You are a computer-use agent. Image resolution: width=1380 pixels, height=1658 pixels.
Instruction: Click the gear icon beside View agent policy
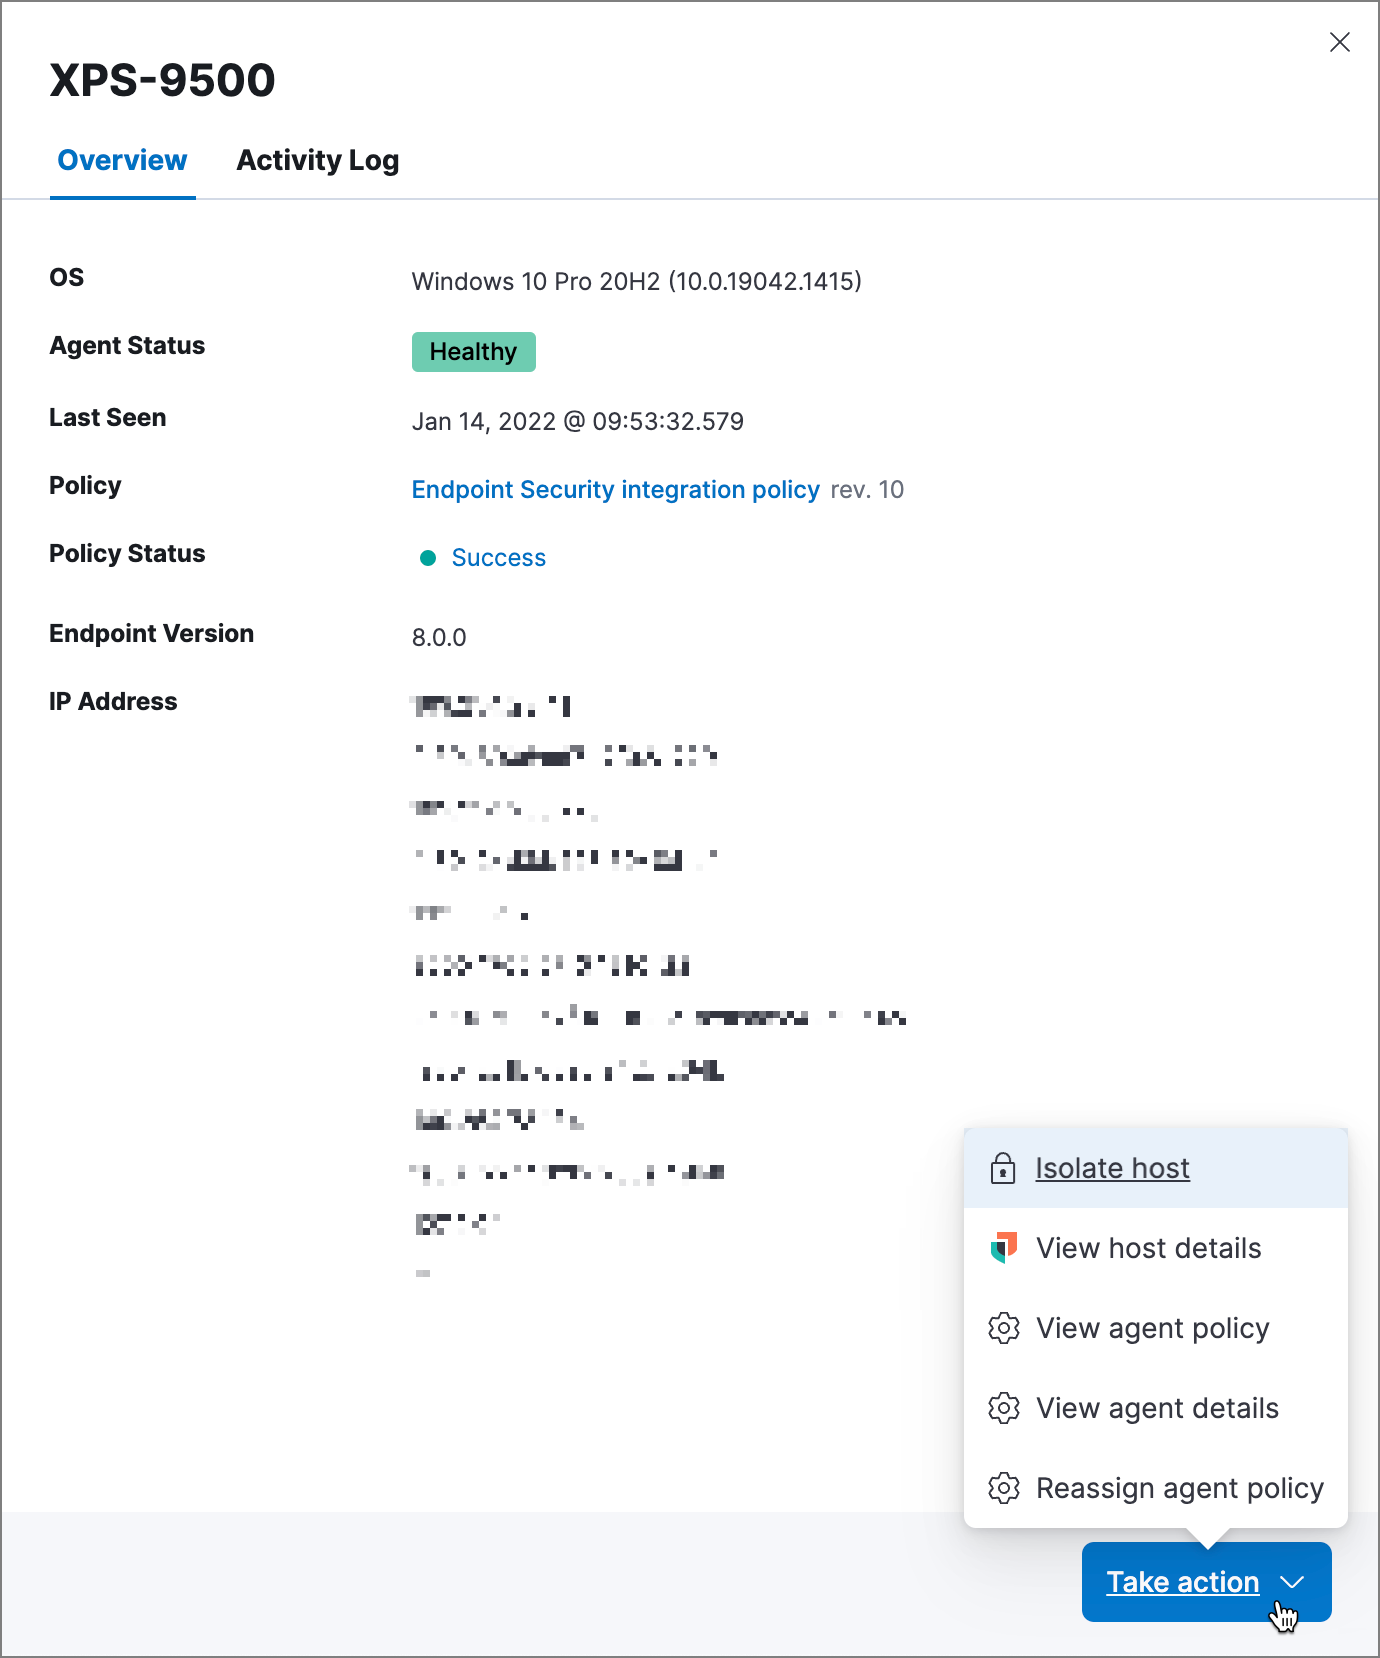[x=1003, y=1328]
